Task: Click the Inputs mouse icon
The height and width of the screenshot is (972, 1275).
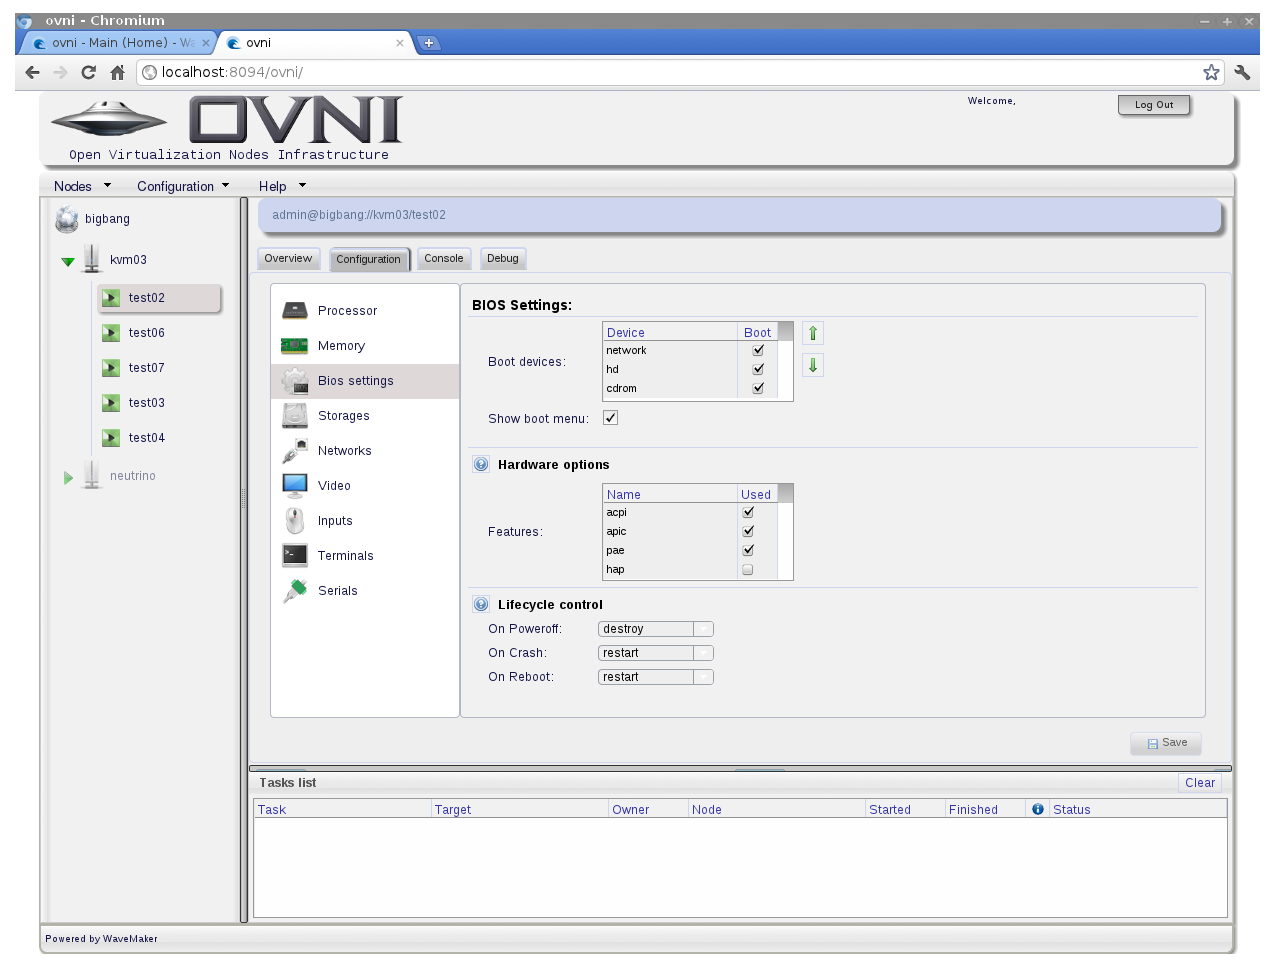Action: click(294, 520)
